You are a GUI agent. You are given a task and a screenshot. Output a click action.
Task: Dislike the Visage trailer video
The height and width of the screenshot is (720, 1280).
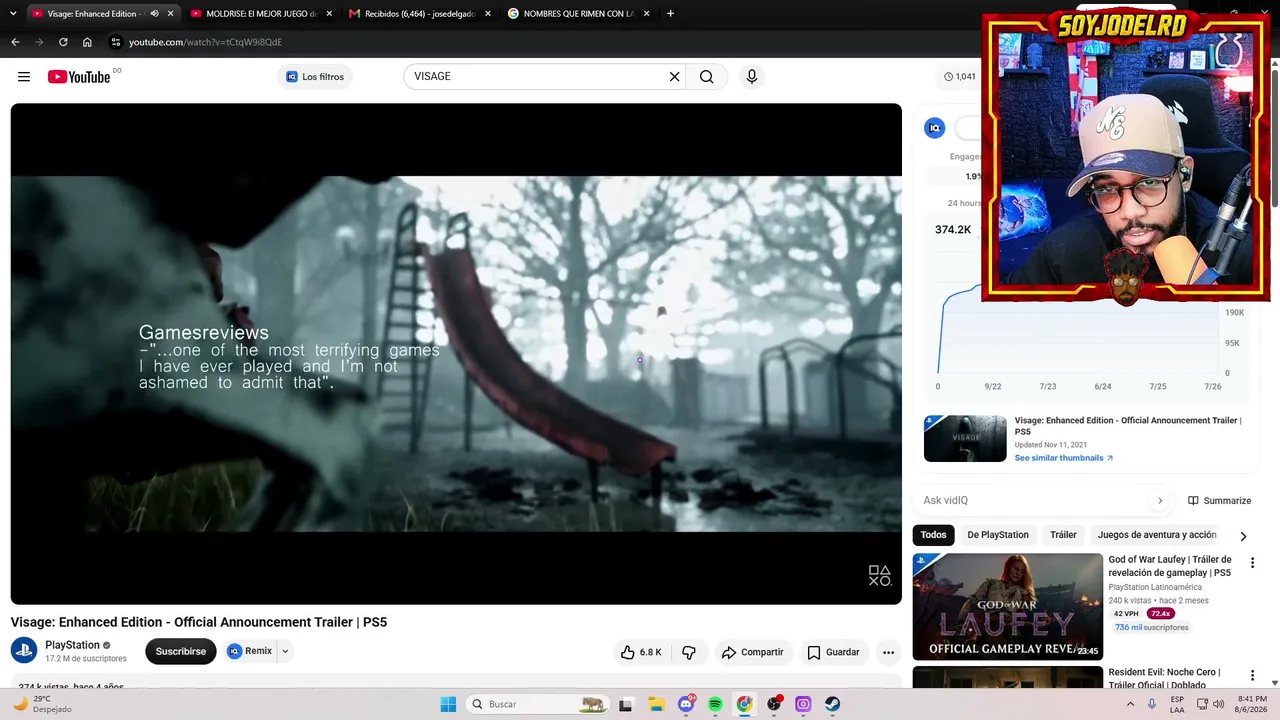(x=689, y=652)
